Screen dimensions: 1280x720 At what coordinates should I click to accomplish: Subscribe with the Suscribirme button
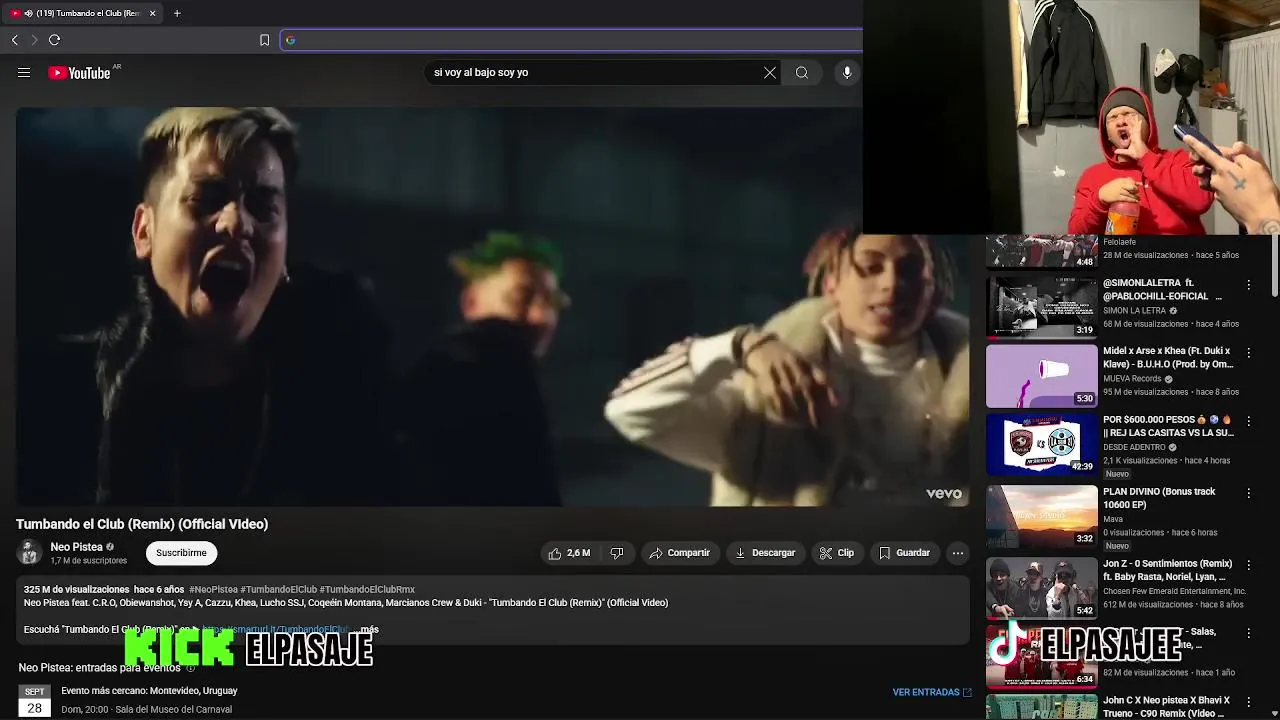pos(181,553)
